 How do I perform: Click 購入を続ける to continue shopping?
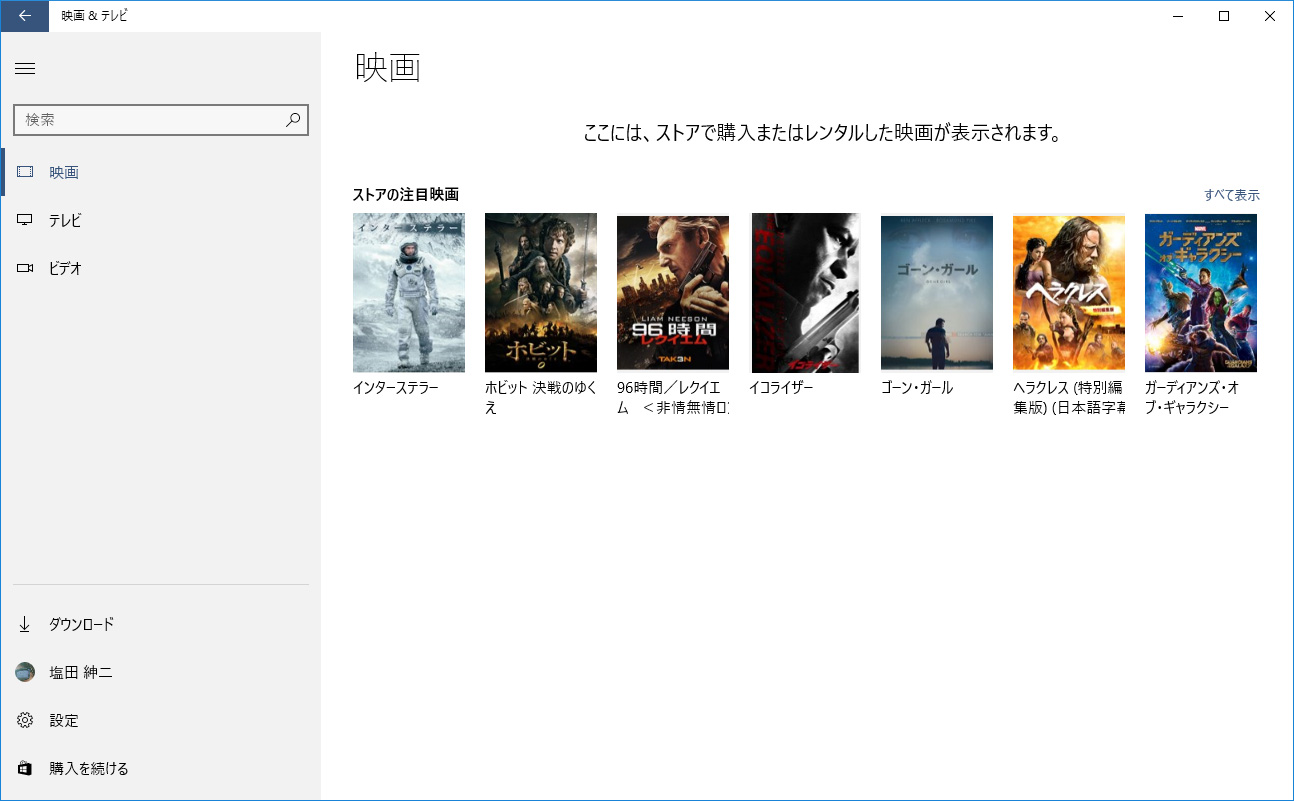coord(161,768)
